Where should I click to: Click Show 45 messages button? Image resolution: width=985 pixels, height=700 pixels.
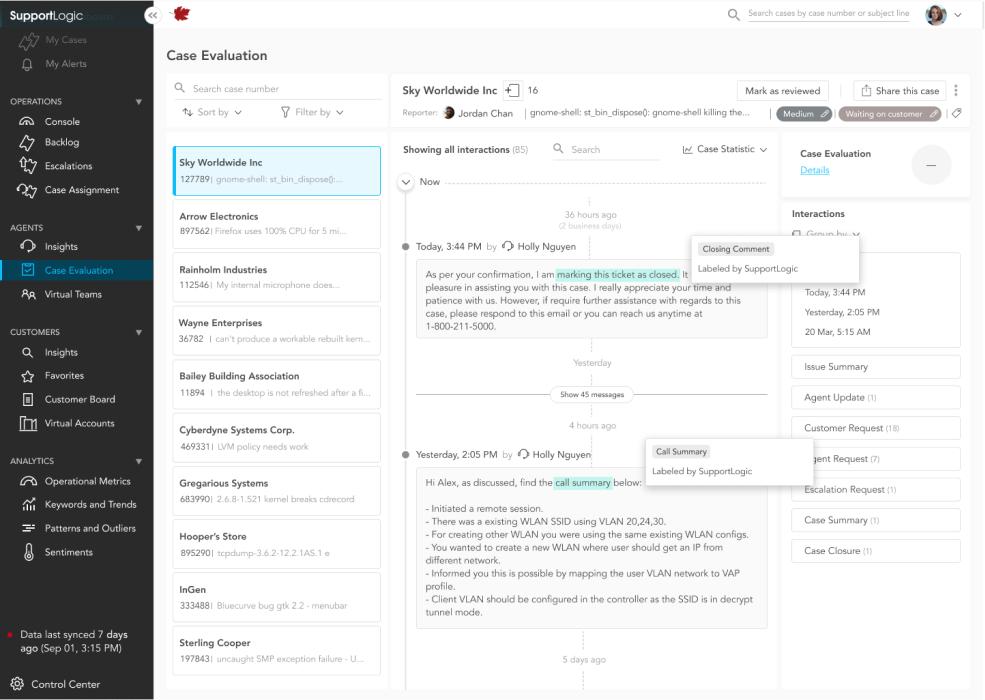pyautogui.click(x=592, y=395)
